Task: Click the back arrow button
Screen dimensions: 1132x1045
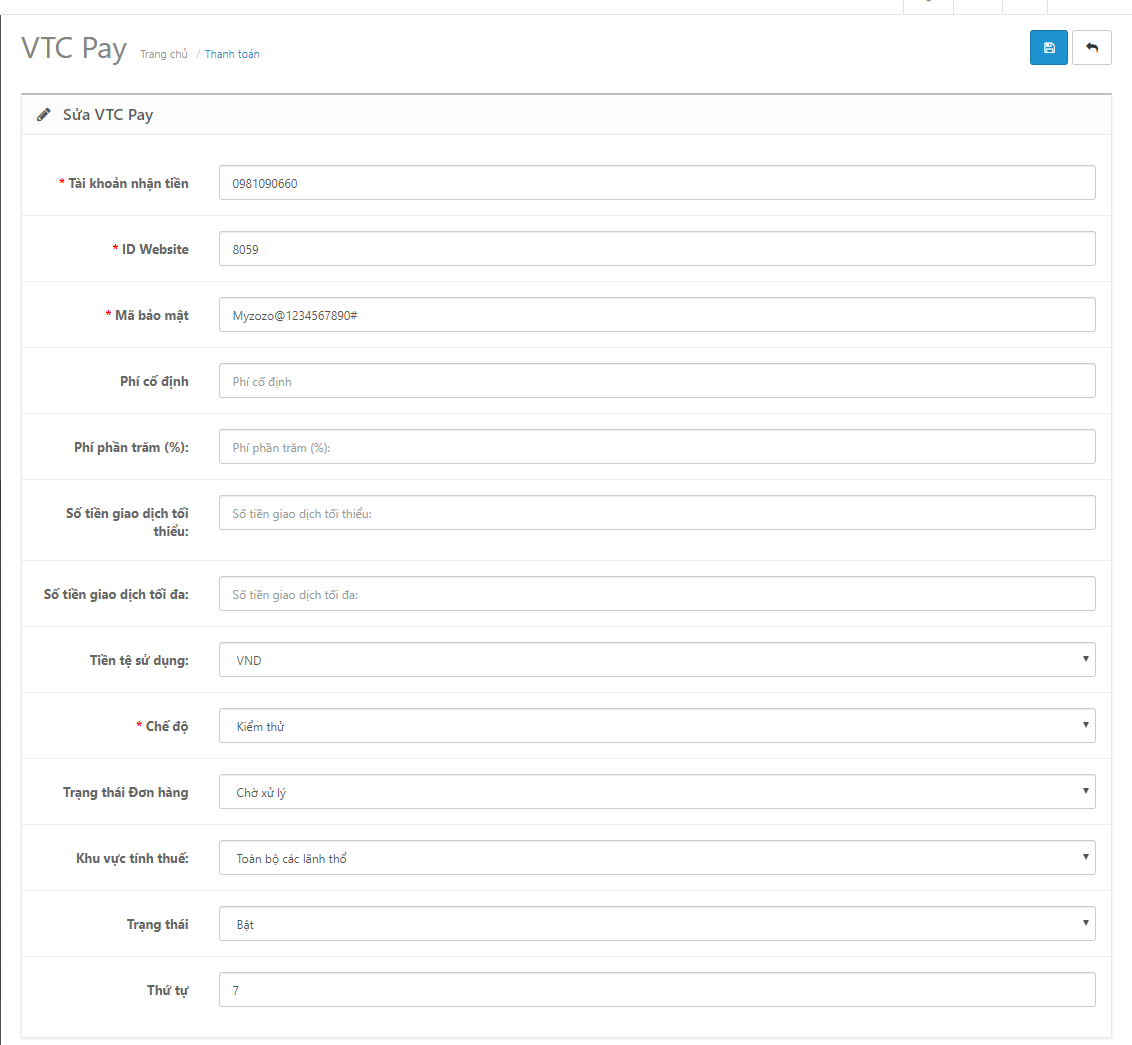Action: pos(1092,48)
